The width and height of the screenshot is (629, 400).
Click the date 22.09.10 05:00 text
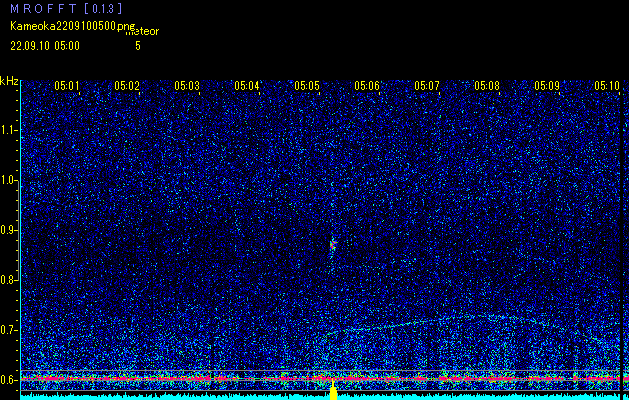click(45, 46)
